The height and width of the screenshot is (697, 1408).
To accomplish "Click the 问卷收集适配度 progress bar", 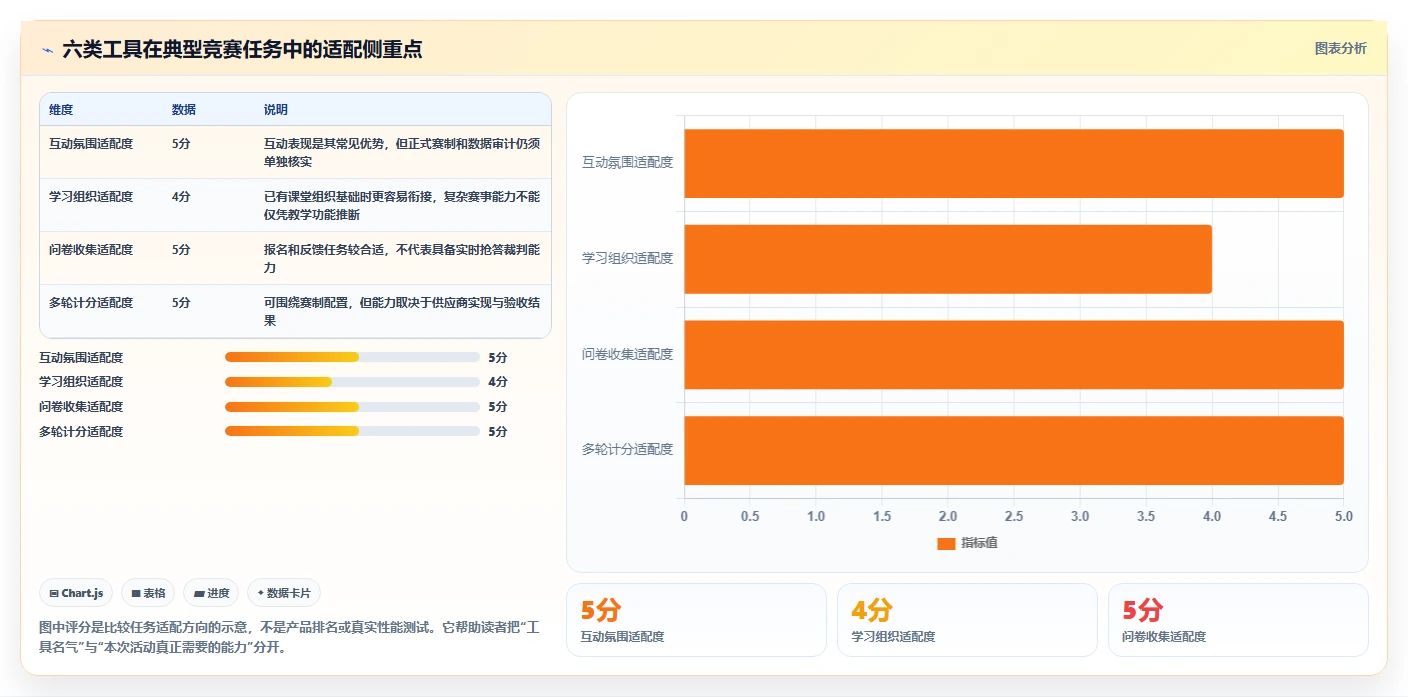I will point(352,407).
